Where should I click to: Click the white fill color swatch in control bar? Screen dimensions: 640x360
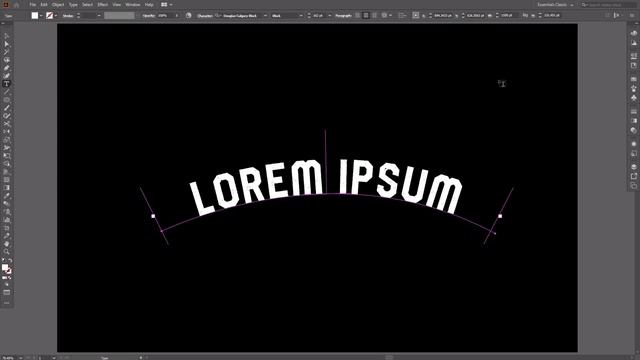[x=35, y=16]
